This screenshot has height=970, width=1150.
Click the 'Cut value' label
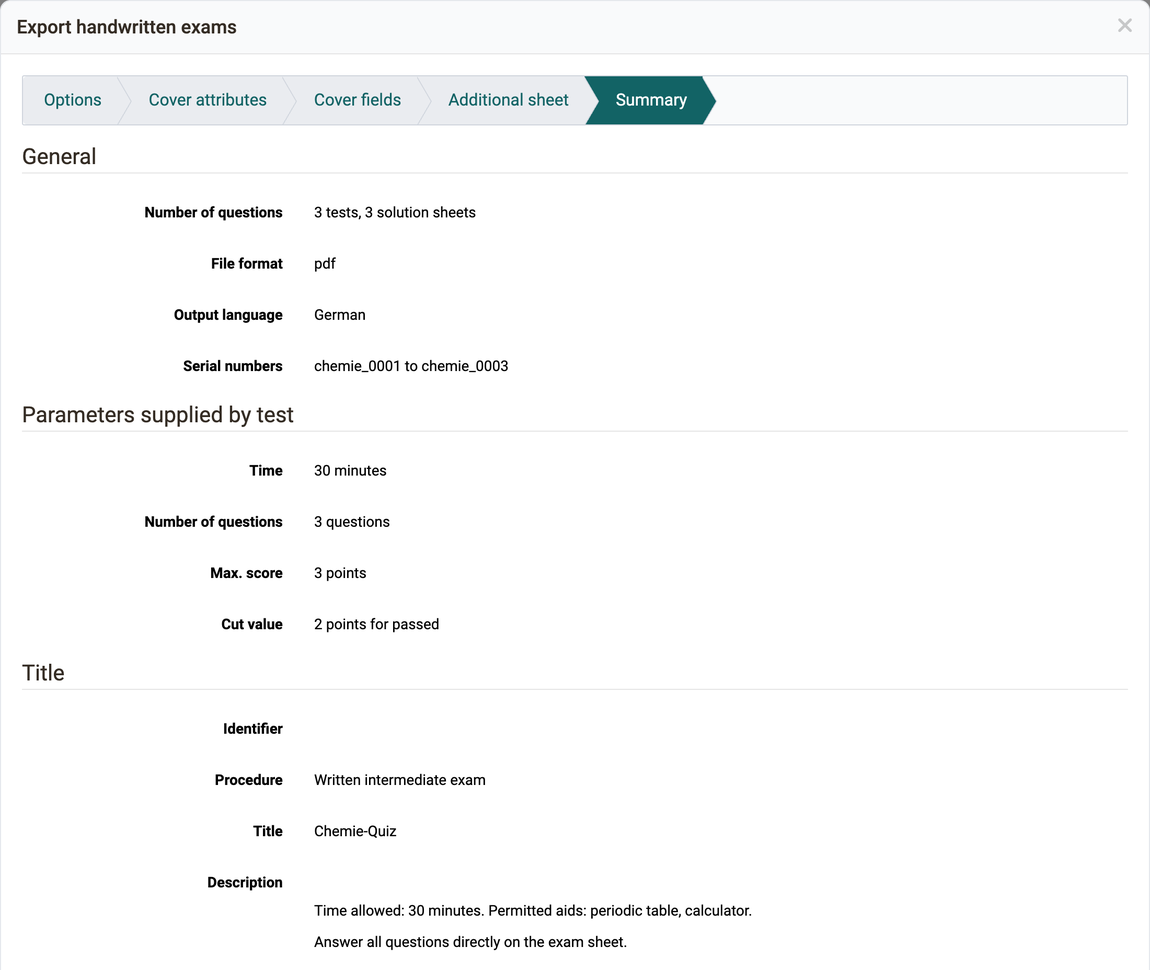[252, 625]
